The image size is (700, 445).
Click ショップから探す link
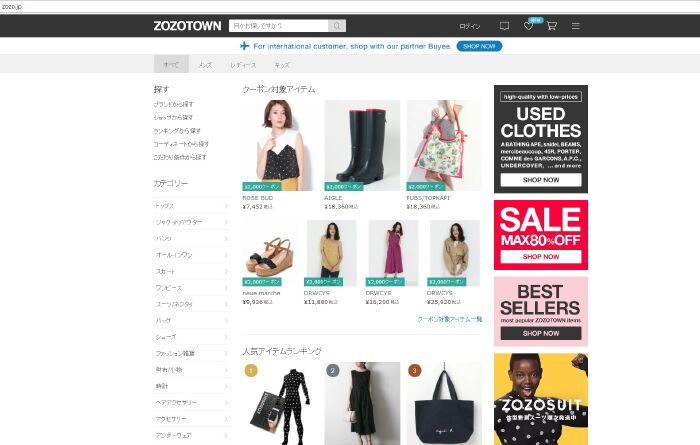(173, 117)
